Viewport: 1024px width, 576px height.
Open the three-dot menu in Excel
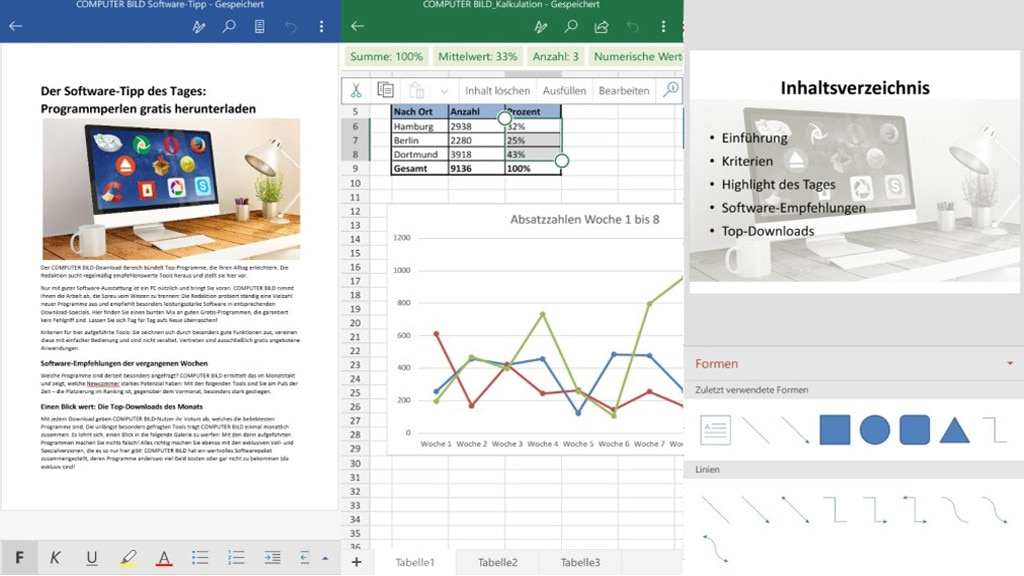point(664,26)
